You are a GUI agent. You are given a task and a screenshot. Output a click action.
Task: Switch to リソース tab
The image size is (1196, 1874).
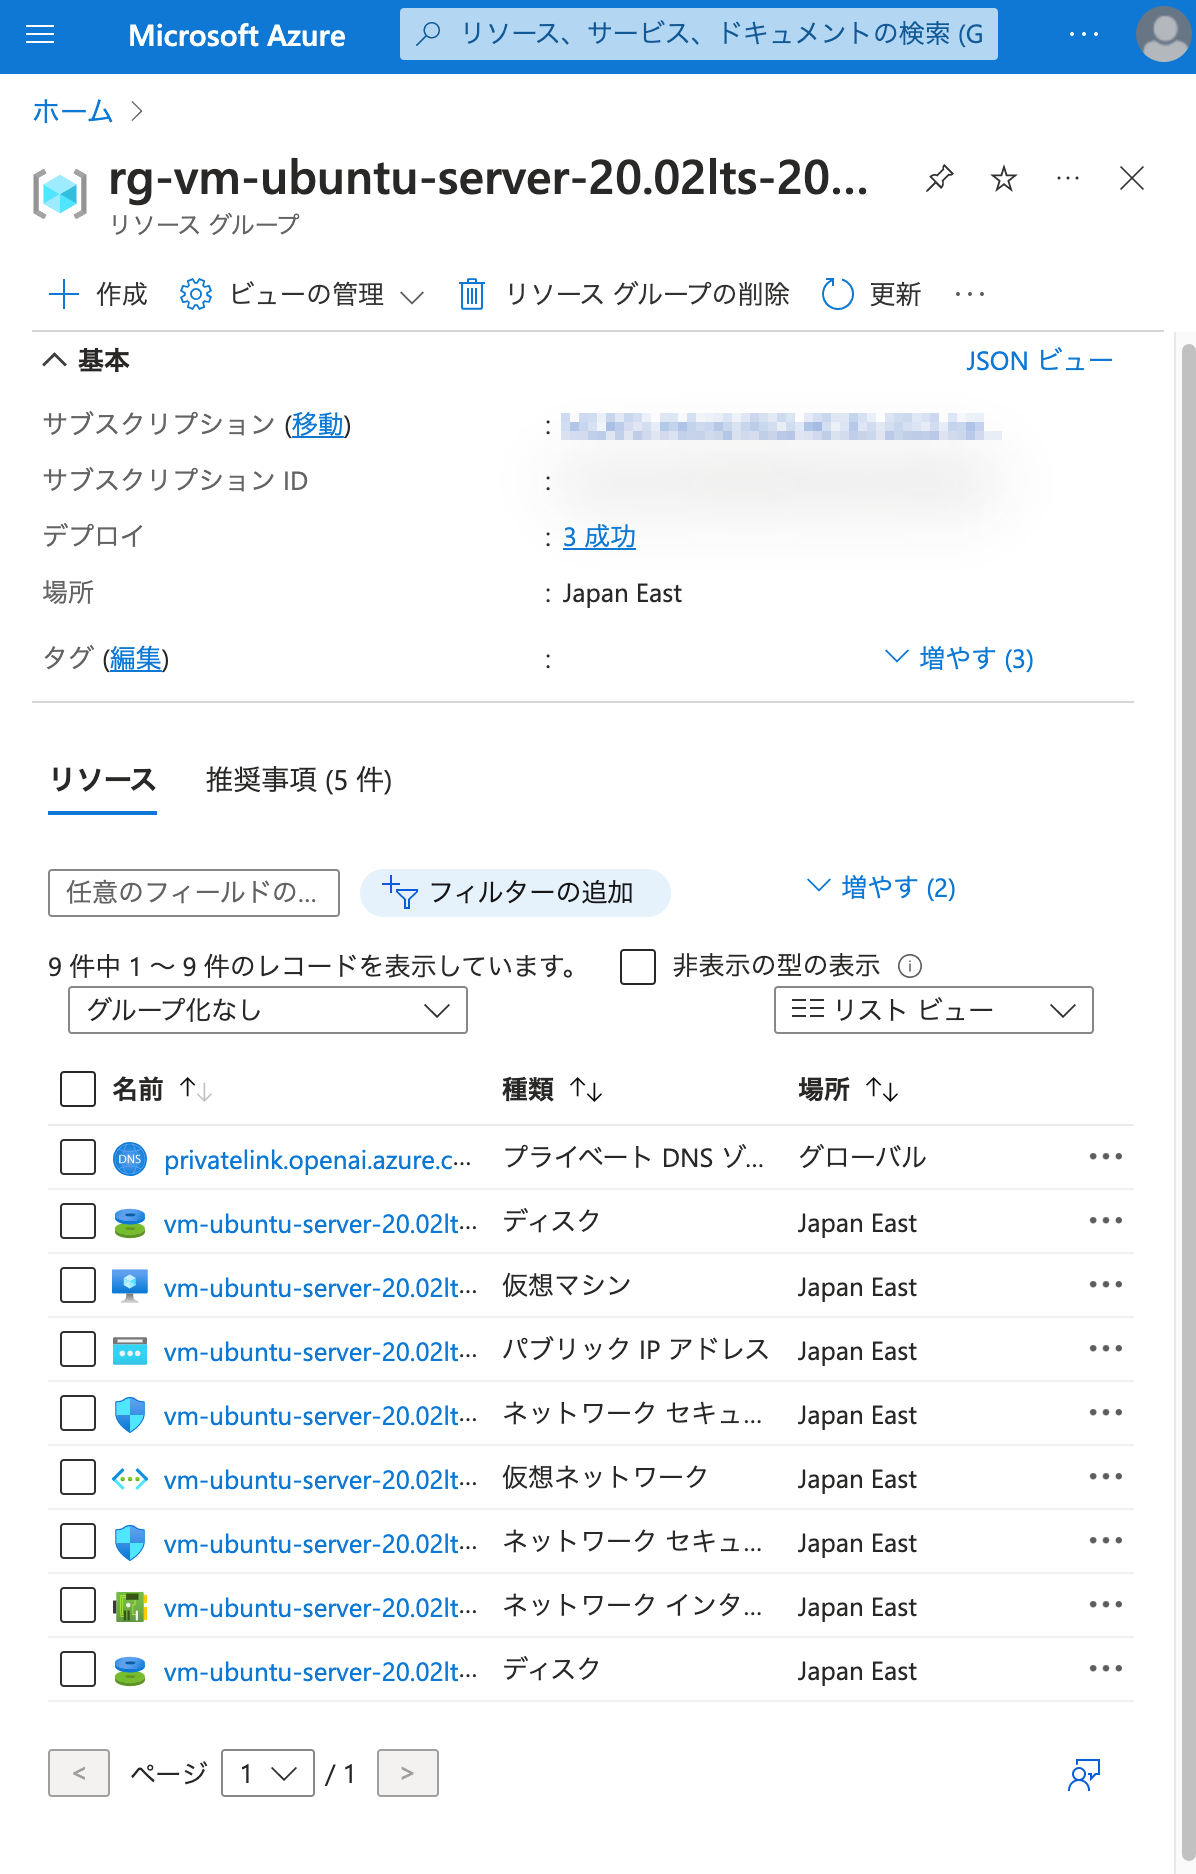point(102,780)
